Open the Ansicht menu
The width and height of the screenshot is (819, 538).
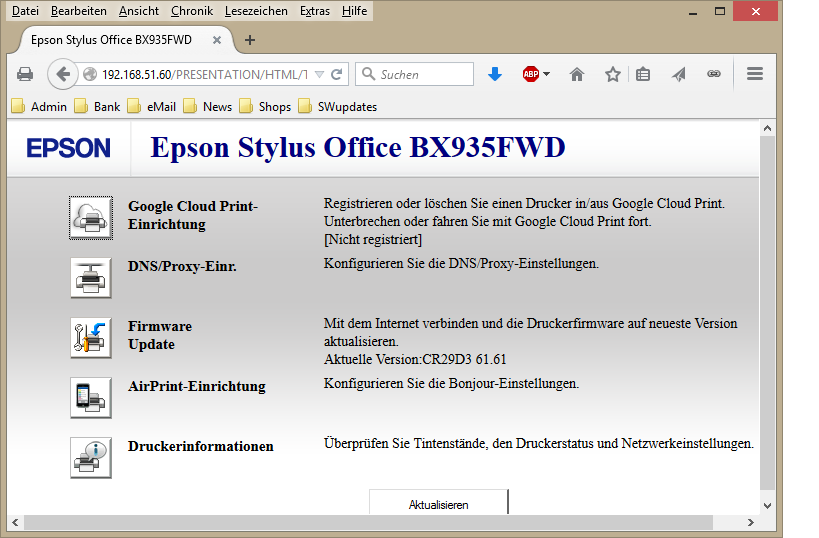point(138,11)
